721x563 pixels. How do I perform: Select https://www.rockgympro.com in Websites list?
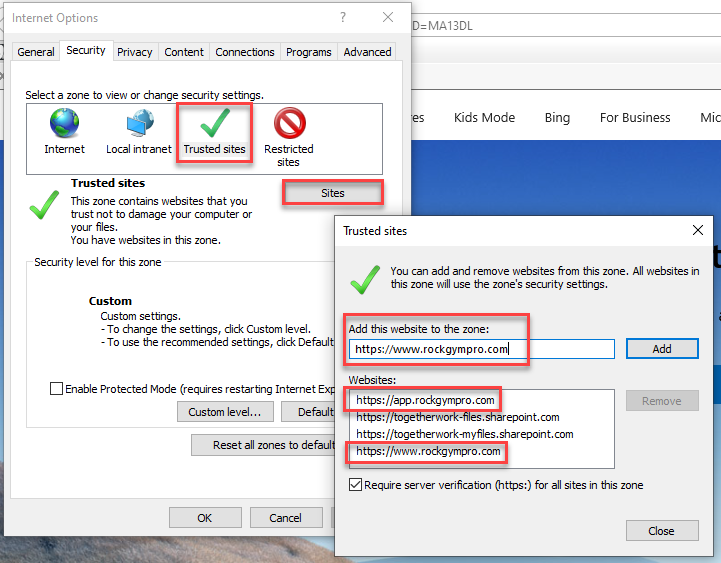[428, 451]
